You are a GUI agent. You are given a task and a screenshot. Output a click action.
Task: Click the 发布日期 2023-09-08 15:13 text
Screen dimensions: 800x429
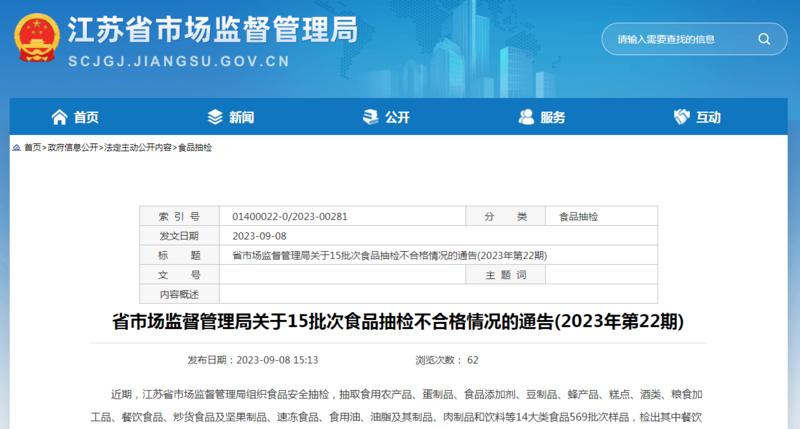click(x=253, y=360)
